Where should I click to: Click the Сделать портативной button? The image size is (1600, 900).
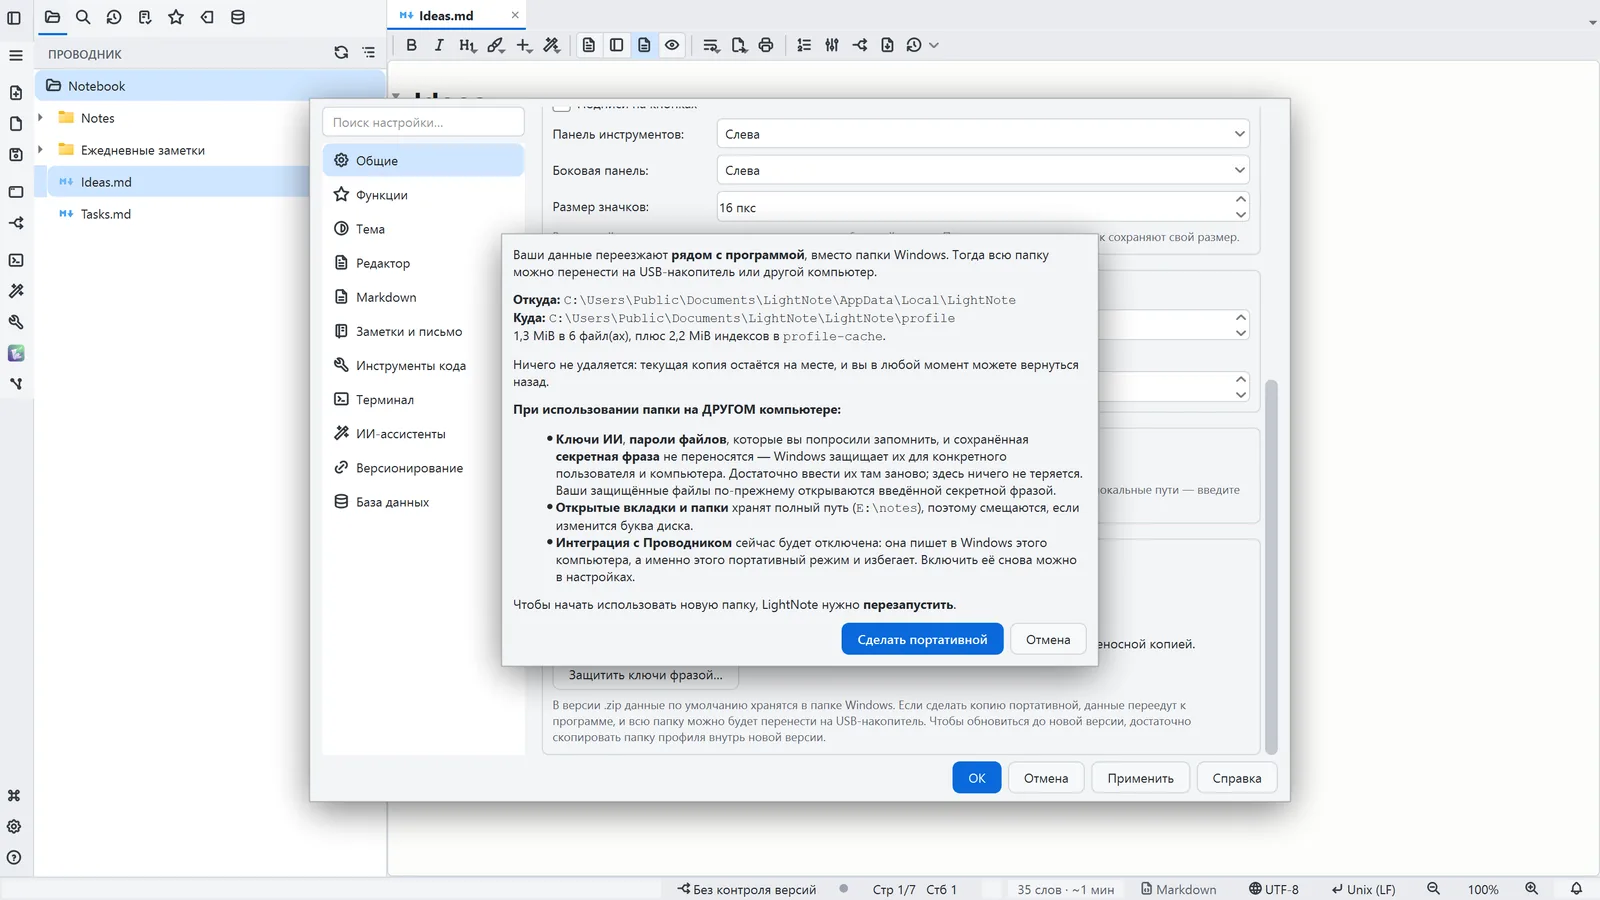922,640
